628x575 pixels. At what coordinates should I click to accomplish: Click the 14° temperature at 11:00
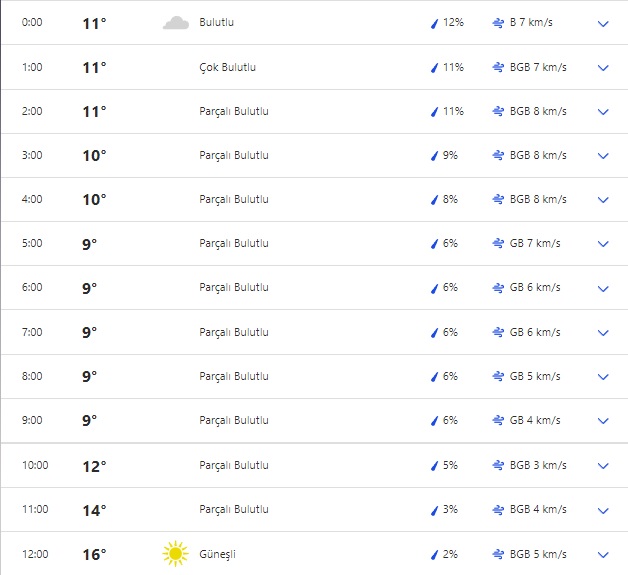click(x=94, y=510)
